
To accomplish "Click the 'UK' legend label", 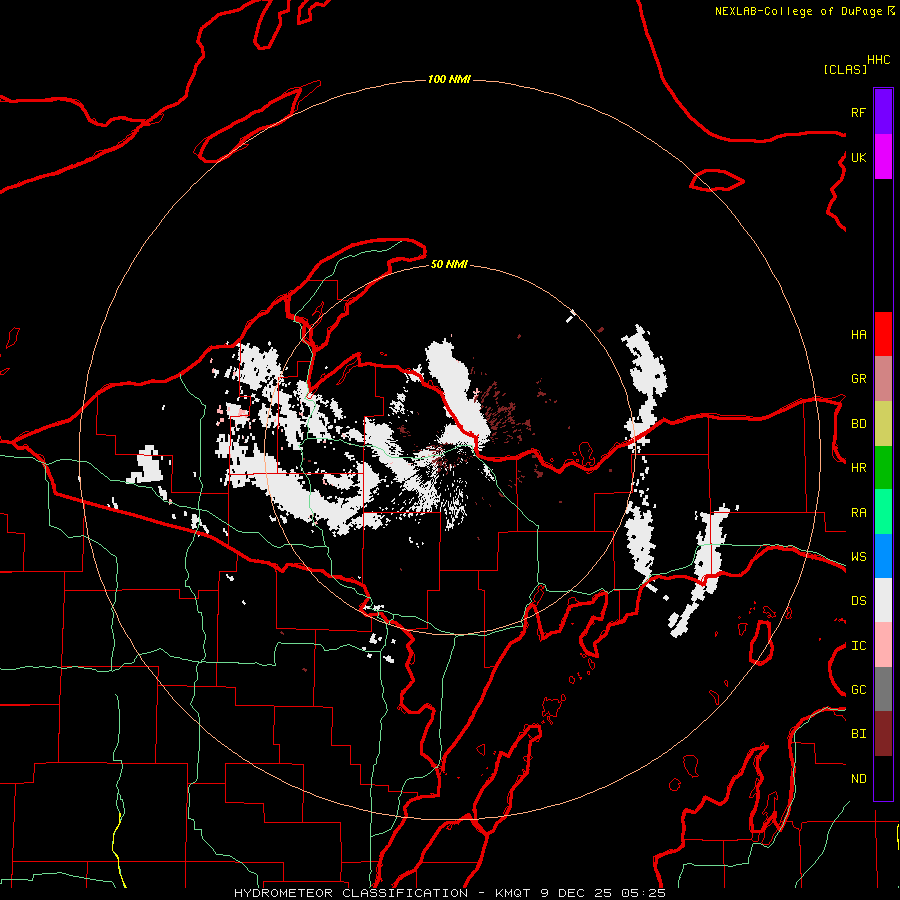I will (x=858, y=157).
